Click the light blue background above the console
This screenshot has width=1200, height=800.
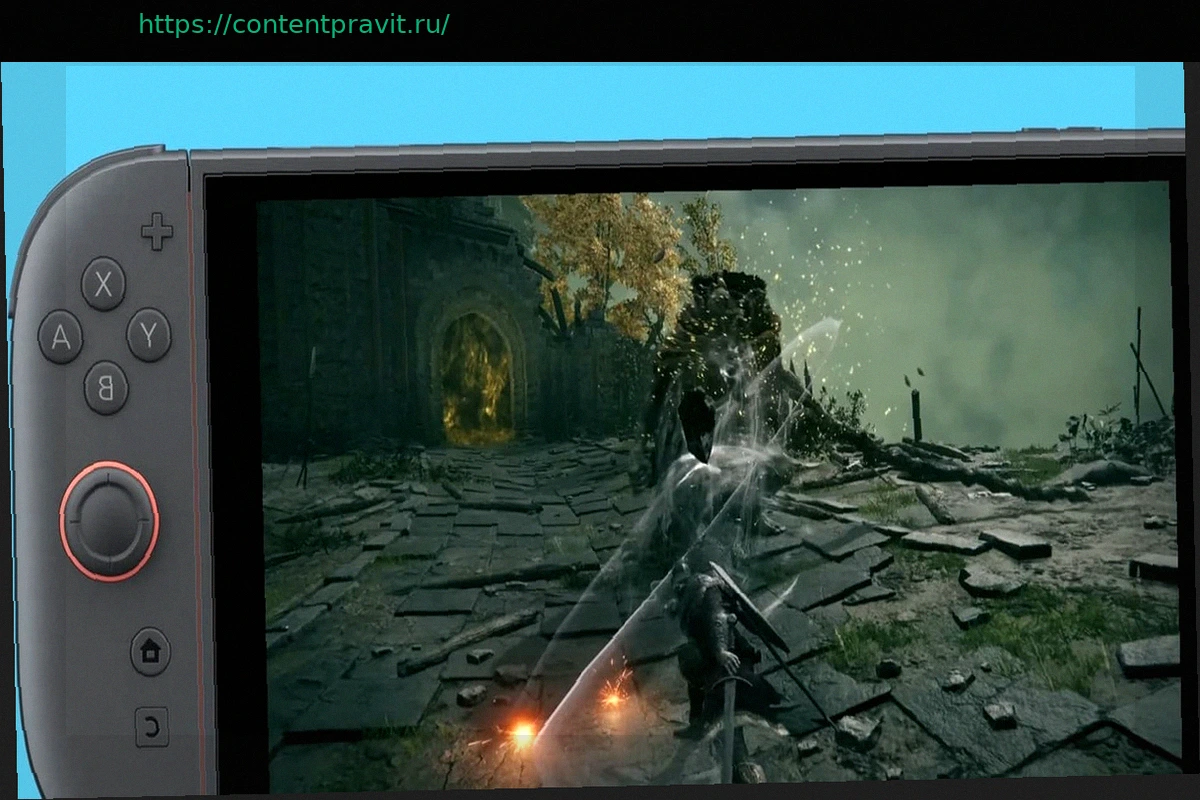click(600, 100)
